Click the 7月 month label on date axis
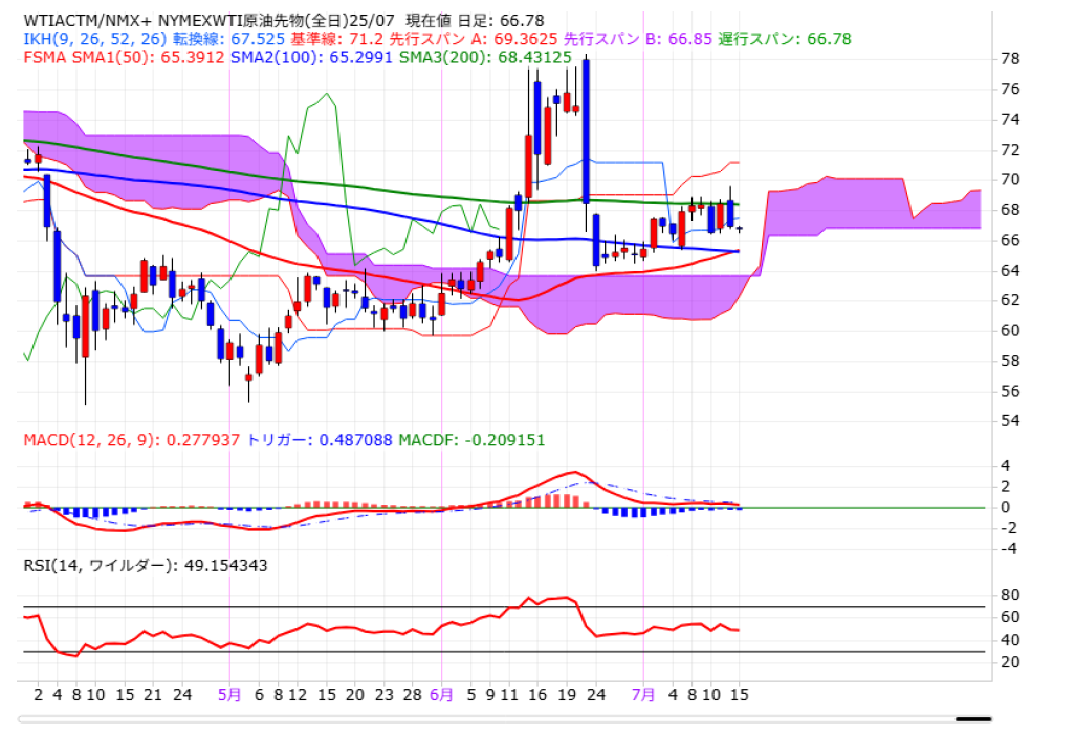Viewport: 1076px width, 738px height. pyautogui.click(x=644, y=695)
